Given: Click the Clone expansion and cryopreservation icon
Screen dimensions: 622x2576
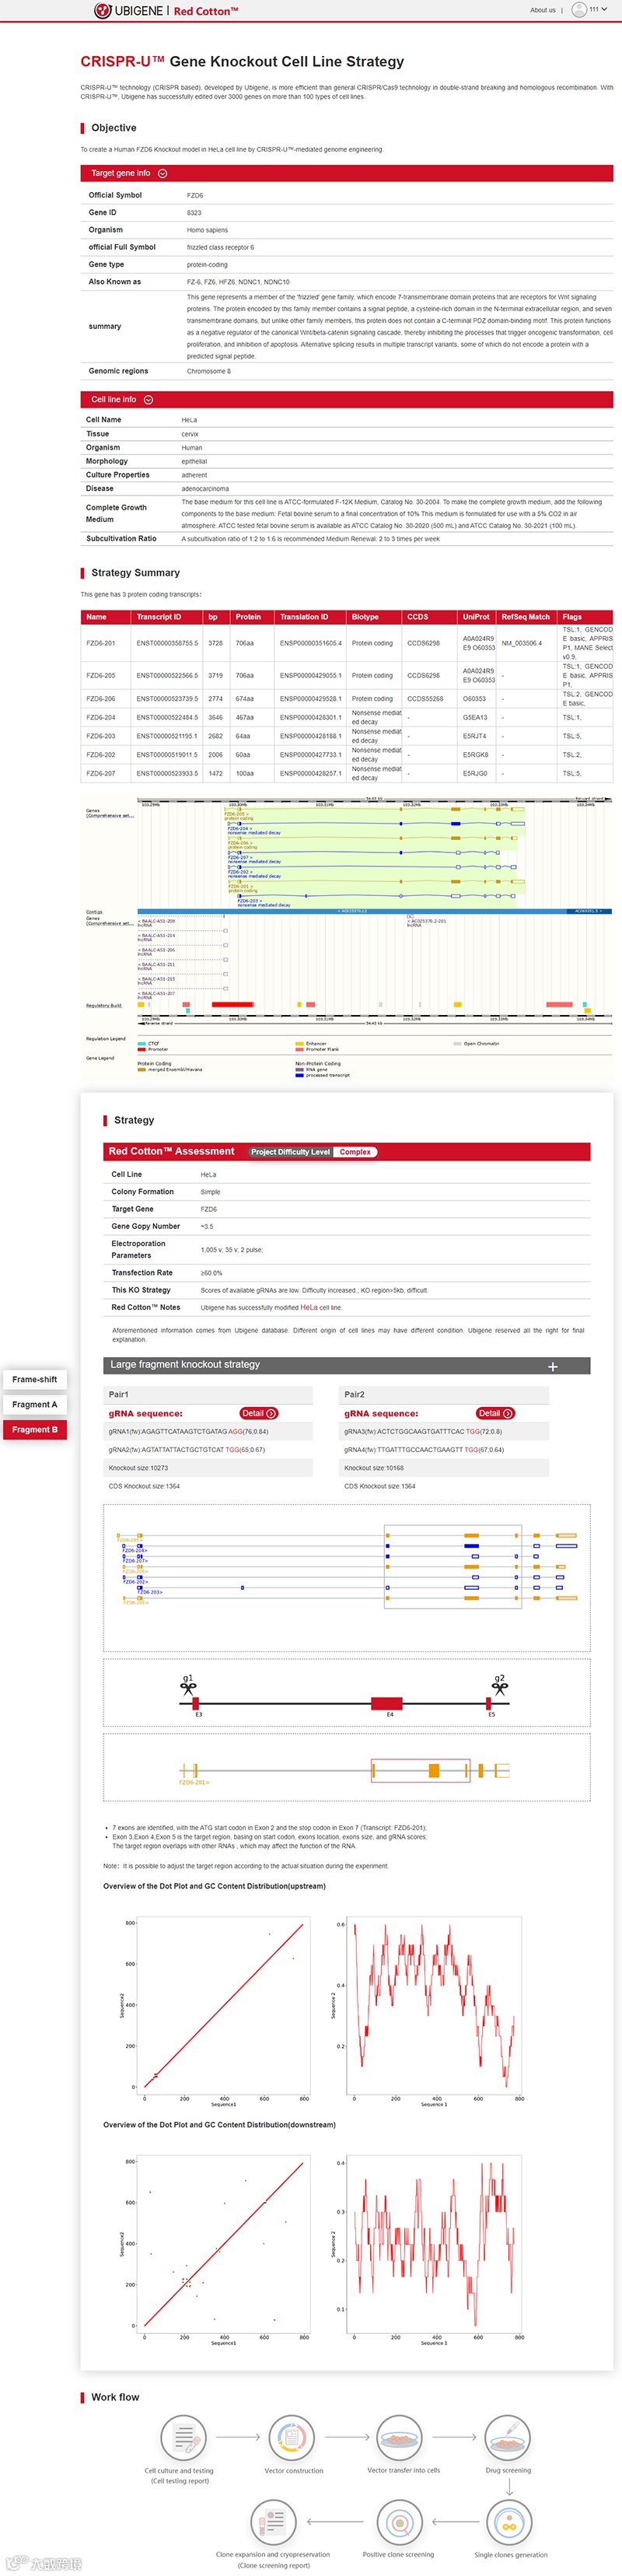Looking at the screenshot, I should click(274, 2522).
